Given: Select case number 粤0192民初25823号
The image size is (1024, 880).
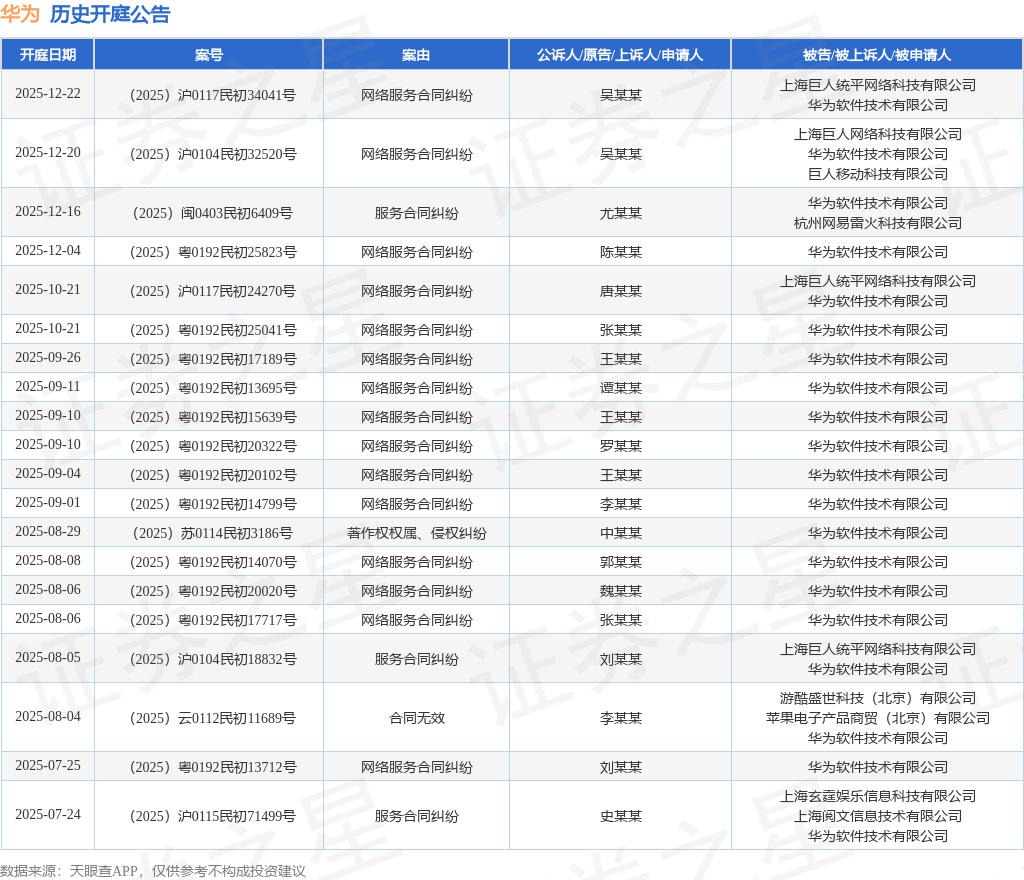Looking at the screenshot, I should 213,252.
